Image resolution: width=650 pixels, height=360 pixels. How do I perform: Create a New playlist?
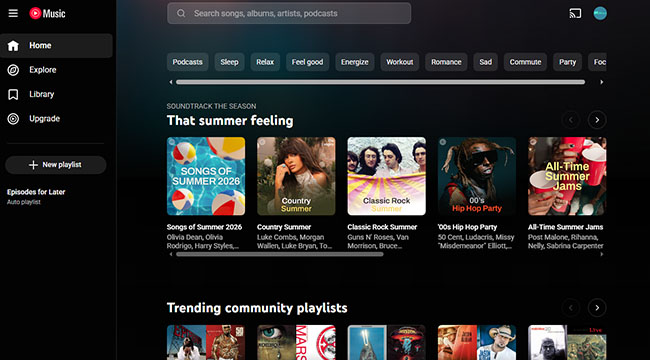56,165
